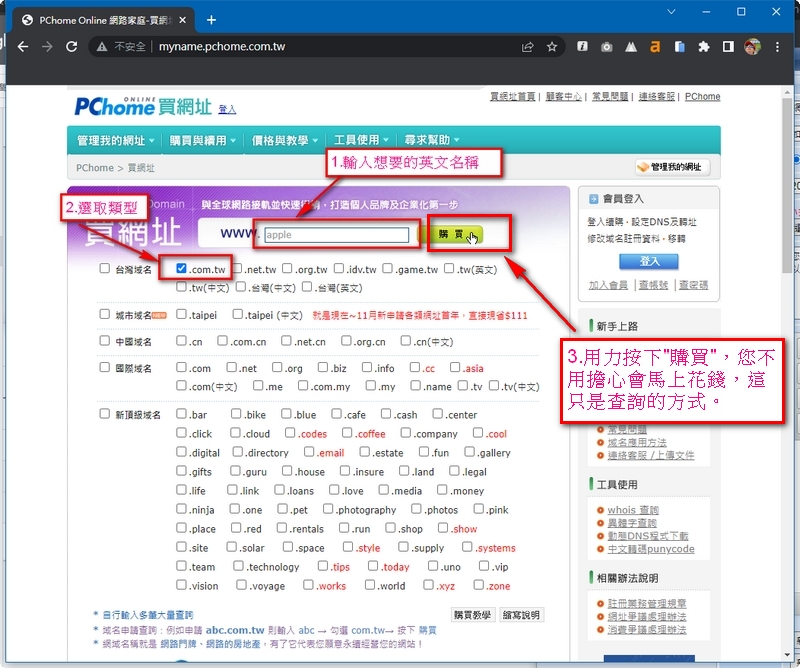Click the share page icon in address bar
Image resolution: width=800 pixels, height=668 pixels.
pyautogui.click(x=527, y=47)
